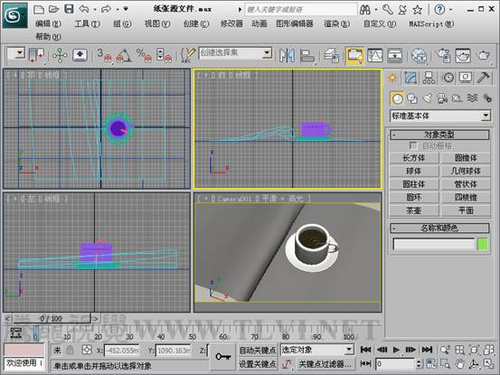Collapse the 对象类型 rollout

pos(440,135)
